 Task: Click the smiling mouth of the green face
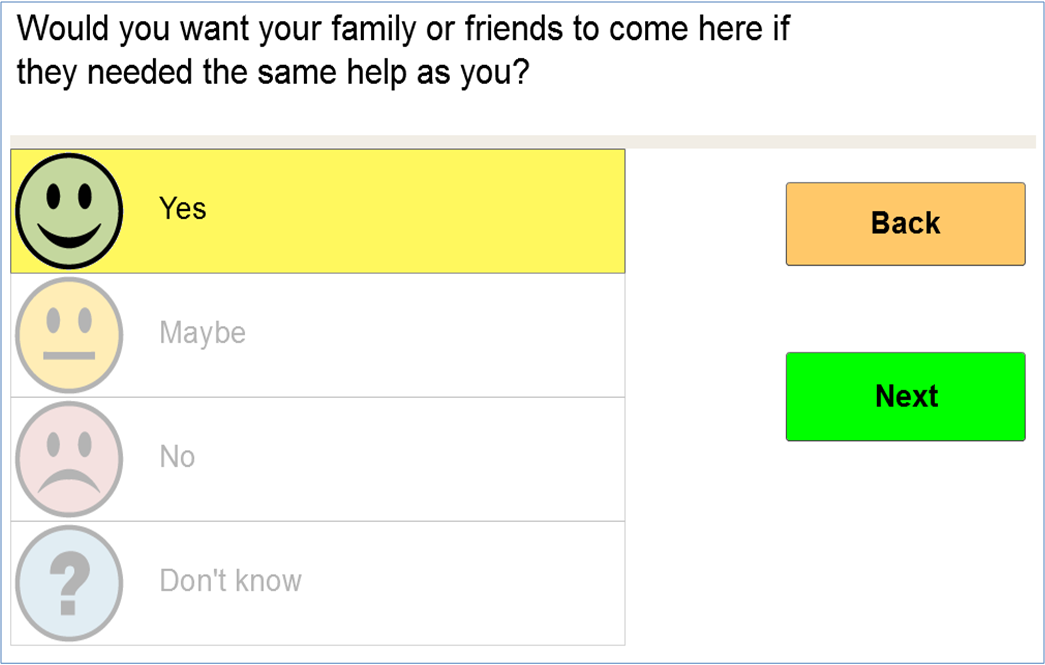(x=69, y=236)
